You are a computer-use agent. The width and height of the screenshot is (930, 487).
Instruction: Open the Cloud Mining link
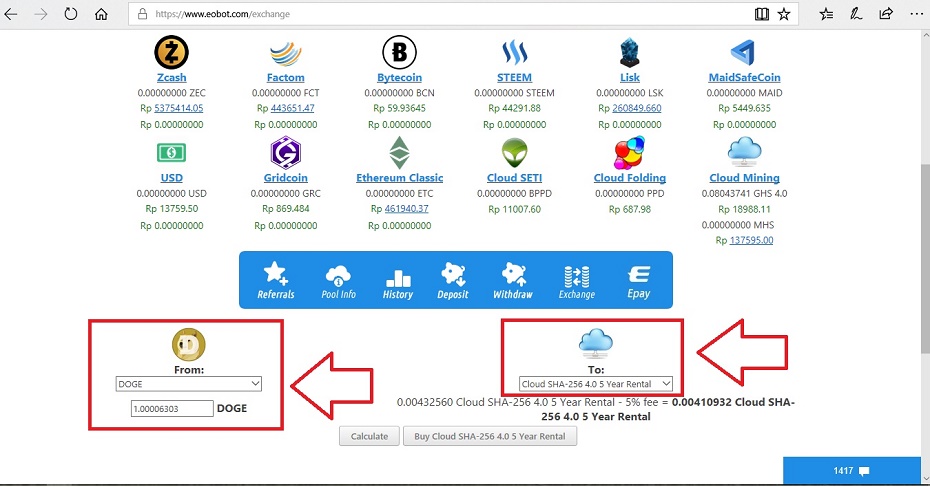tap(744, 178)
